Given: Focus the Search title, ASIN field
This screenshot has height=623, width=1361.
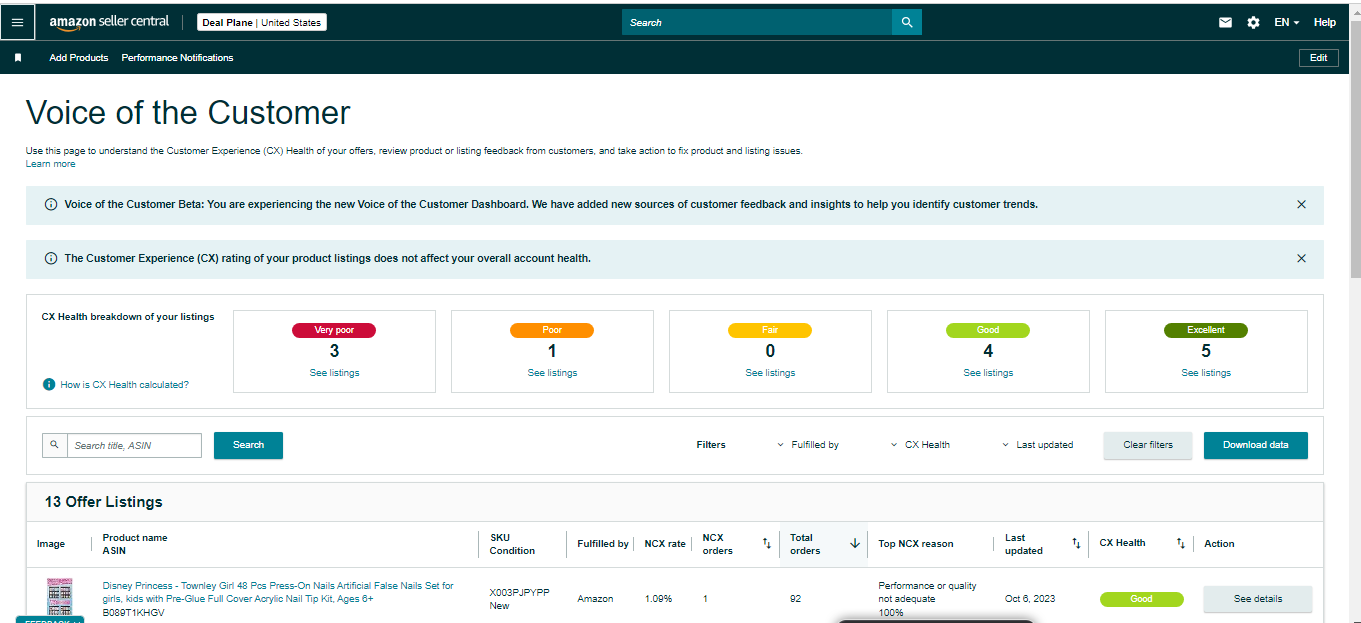Looking at the screenshot, I should (134, 445).
